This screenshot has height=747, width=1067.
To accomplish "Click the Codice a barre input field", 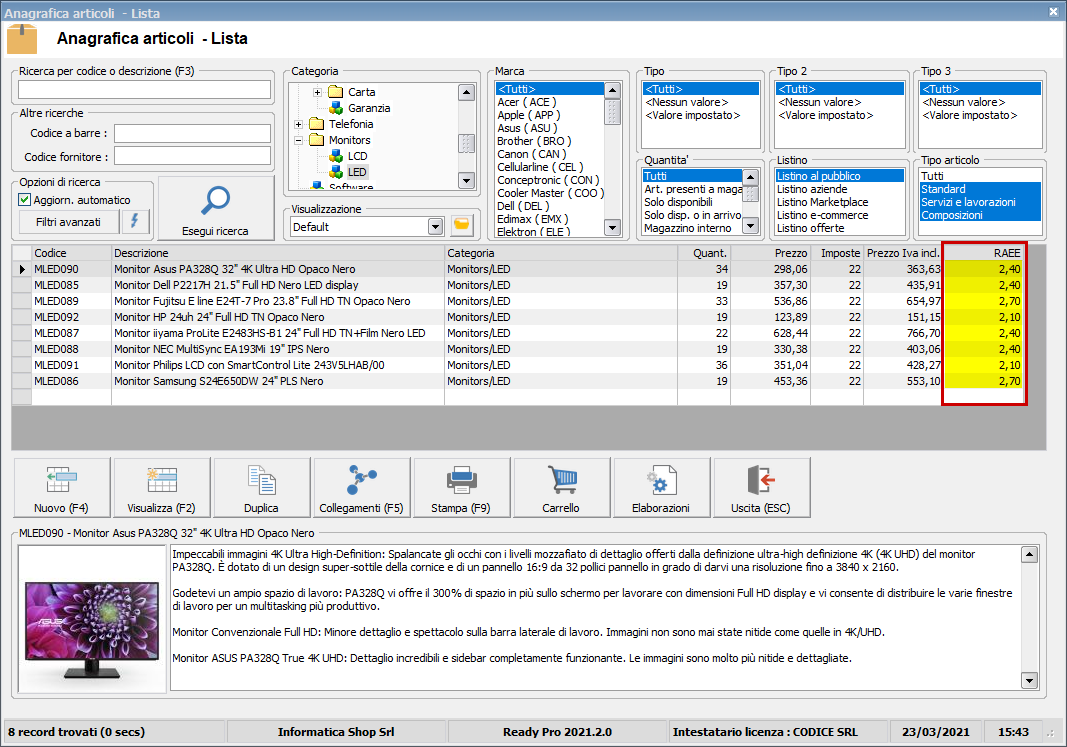I will click(193, 133).
